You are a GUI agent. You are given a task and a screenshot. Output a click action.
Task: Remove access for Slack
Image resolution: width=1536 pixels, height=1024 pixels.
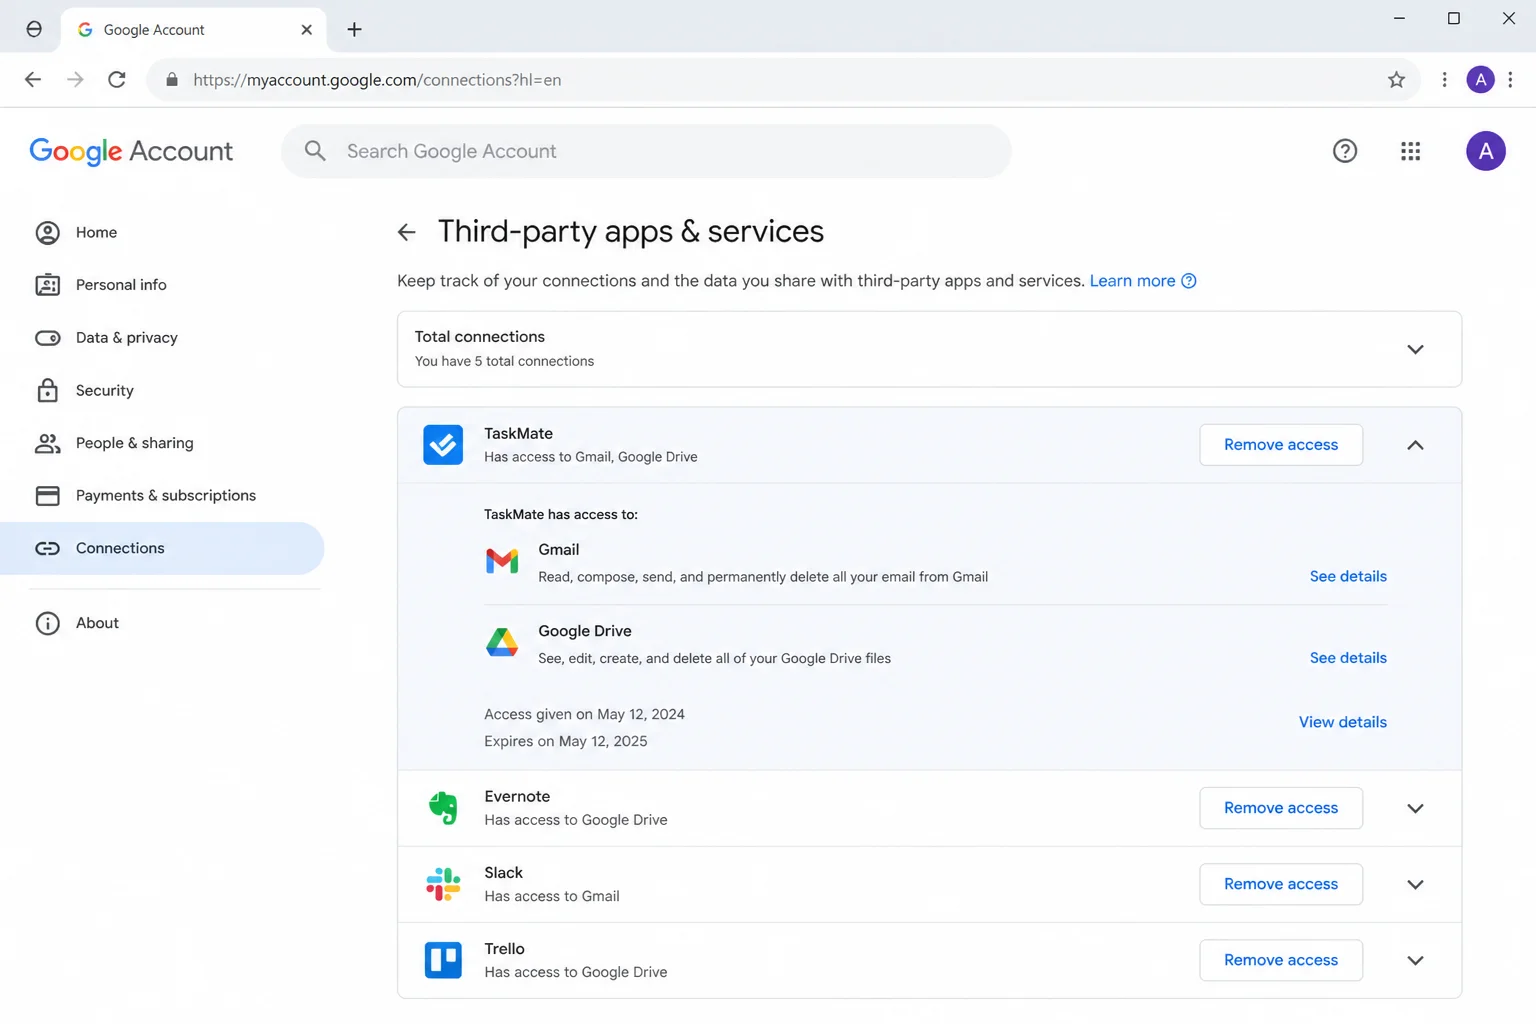point(1281,884)
